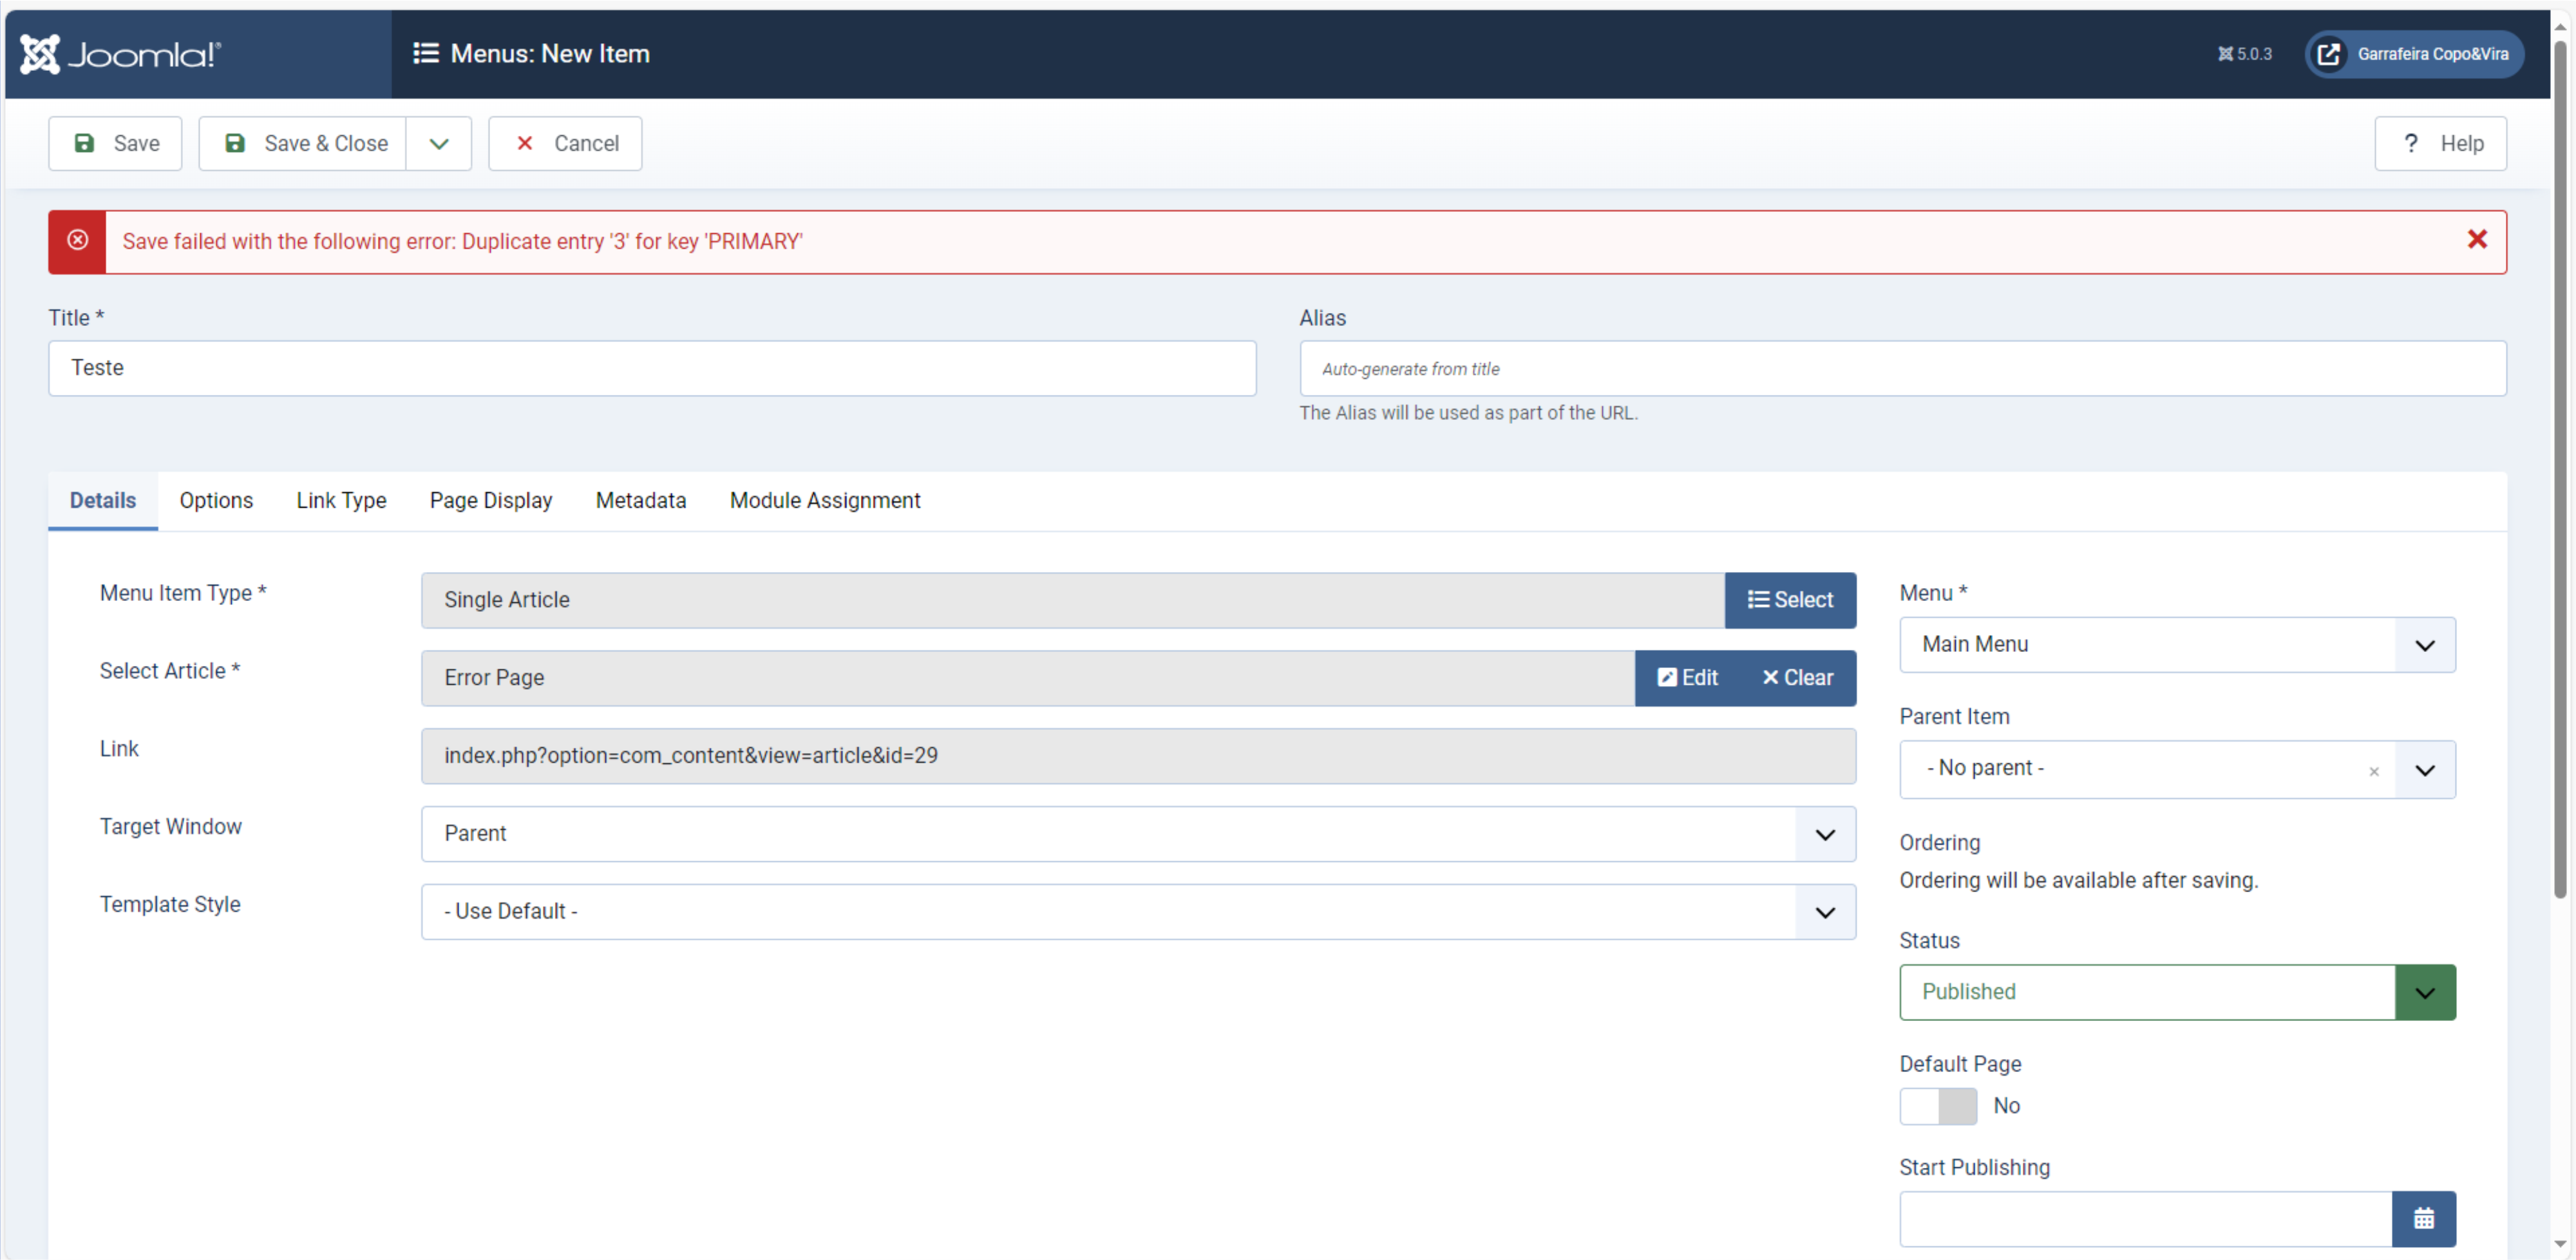
Task: Click the Joomla logo in header
Action: click(120, 54)
